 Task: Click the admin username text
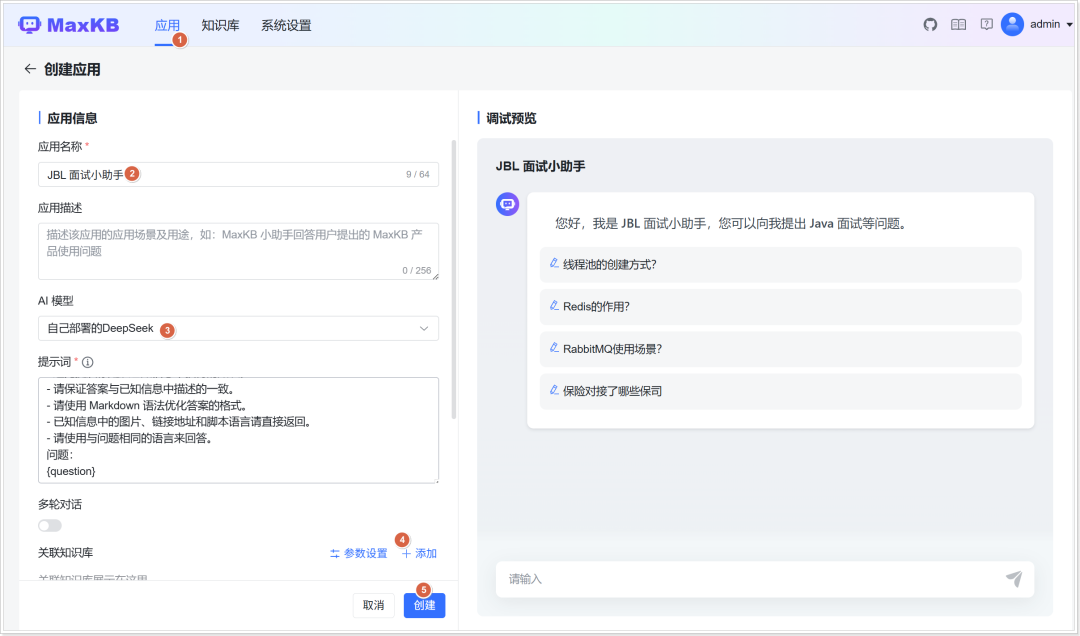(x=1045, y=25)
